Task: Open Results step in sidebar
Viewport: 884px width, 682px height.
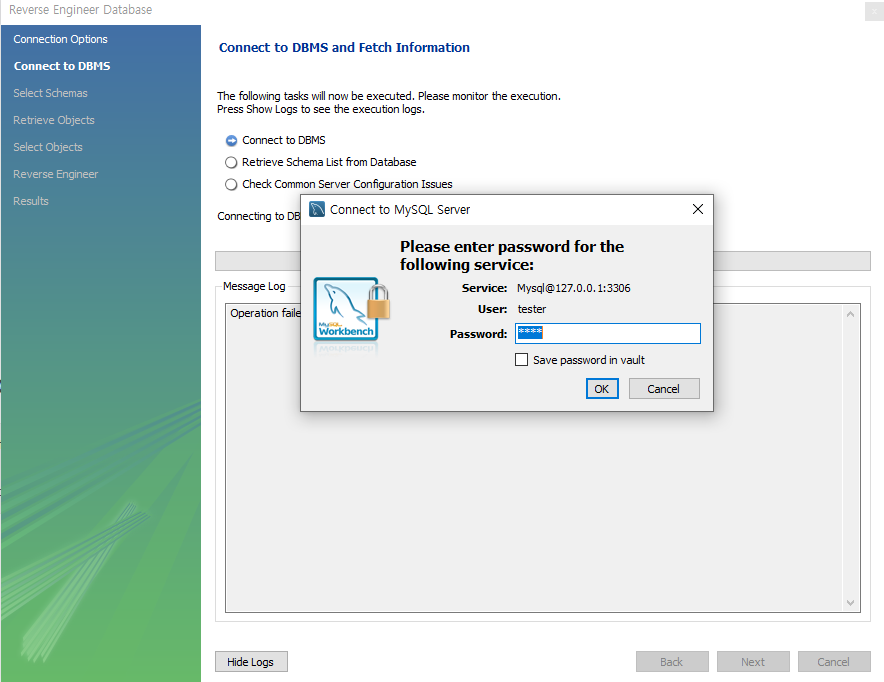Action: pyautogui.click(x=30, y=201)
